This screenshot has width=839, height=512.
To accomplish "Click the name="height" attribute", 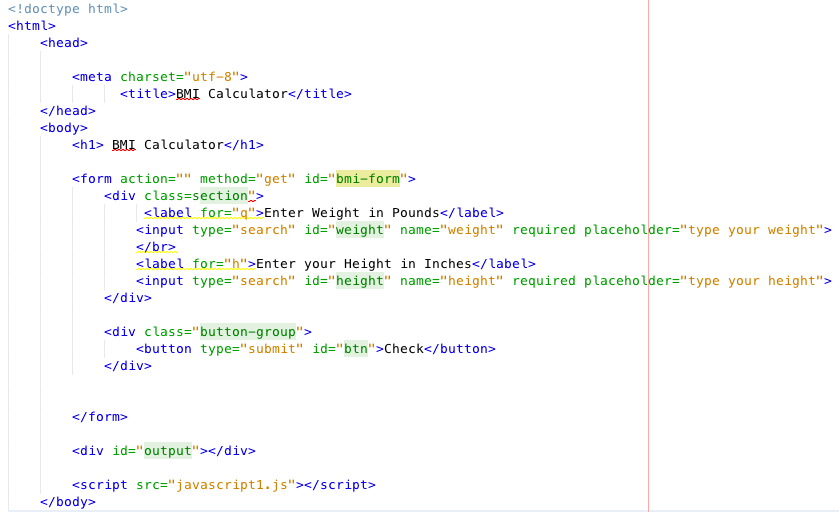I will click(x=452, y=281).
